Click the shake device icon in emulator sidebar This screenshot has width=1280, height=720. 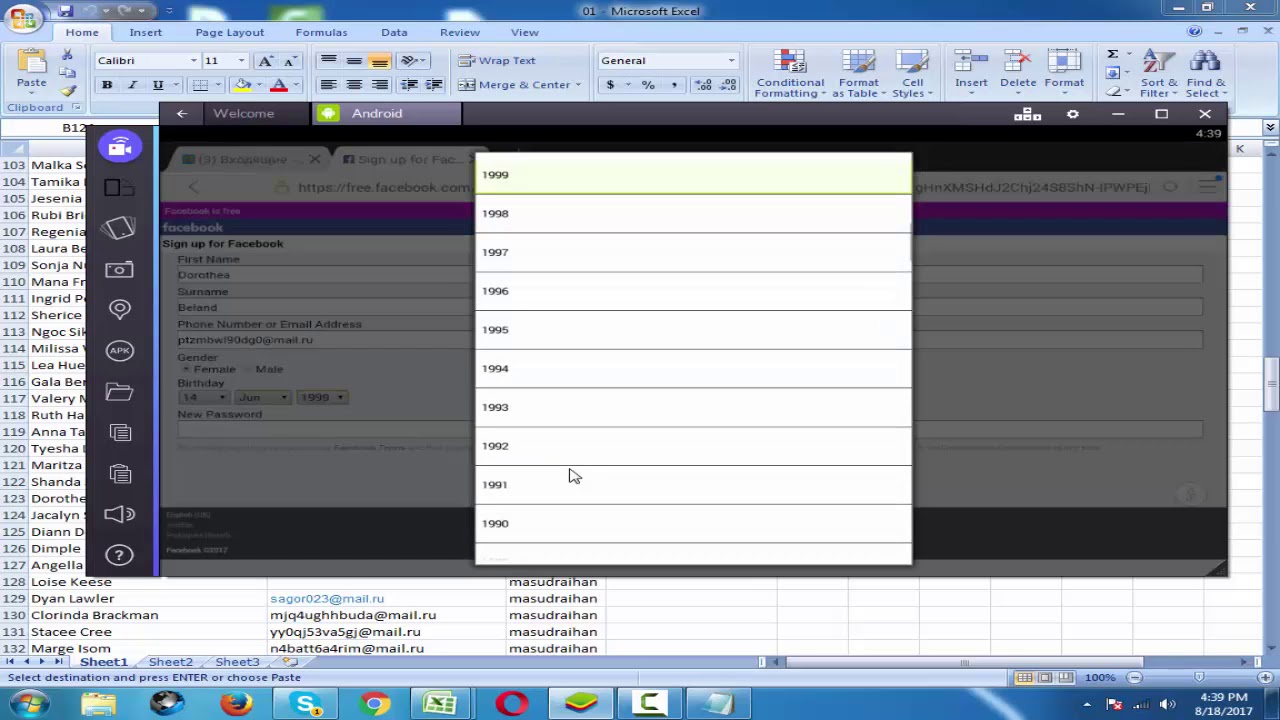(119, 228)
